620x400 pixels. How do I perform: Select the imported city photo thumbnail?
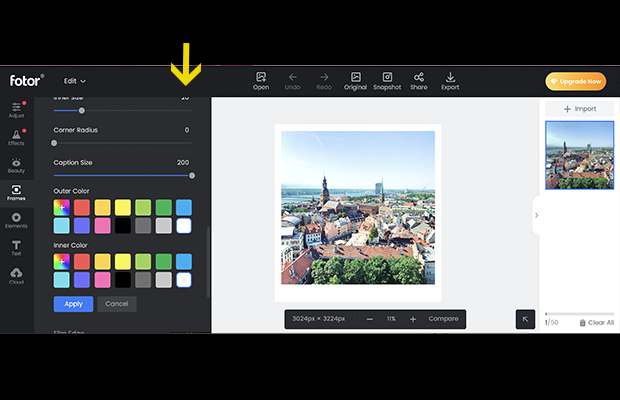coord(579,155)
